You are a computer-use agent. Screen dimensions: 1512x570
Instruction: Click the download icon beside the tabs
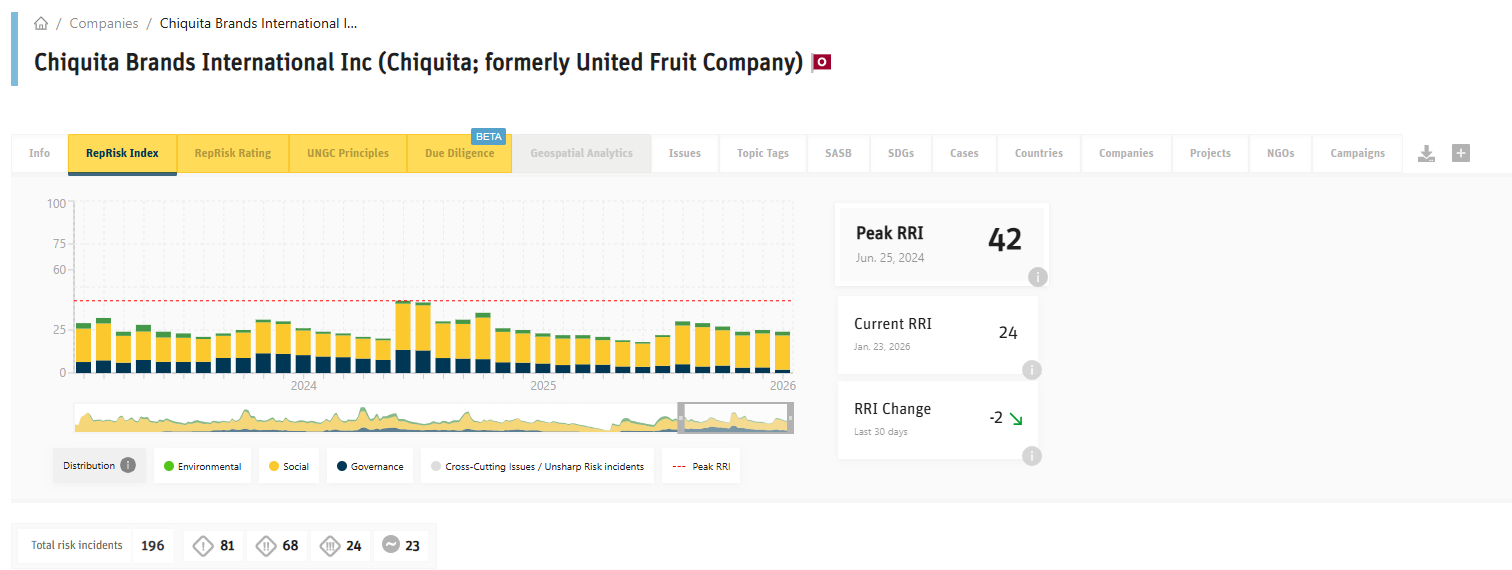[1427, 153]
